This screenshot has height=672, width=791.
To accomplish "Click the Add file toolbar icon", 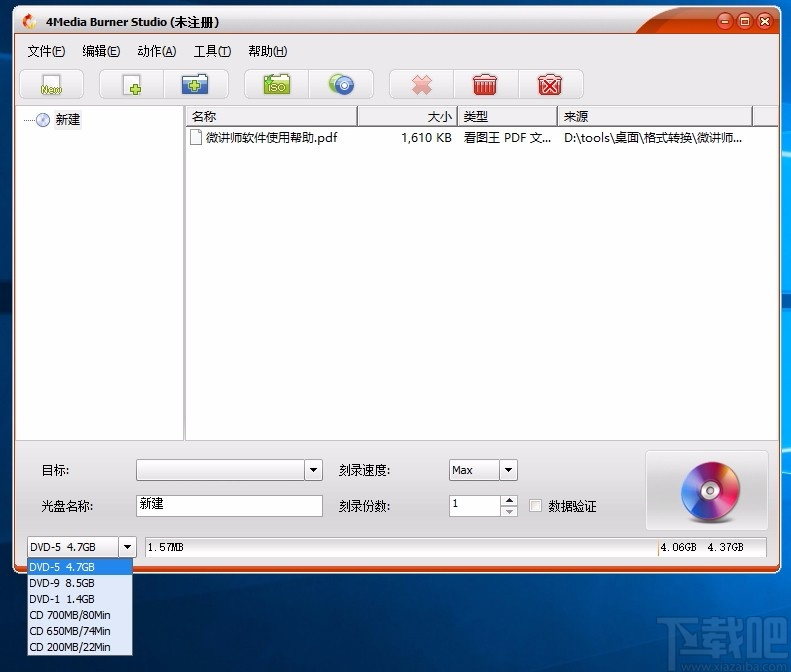I will coord(132,85).
